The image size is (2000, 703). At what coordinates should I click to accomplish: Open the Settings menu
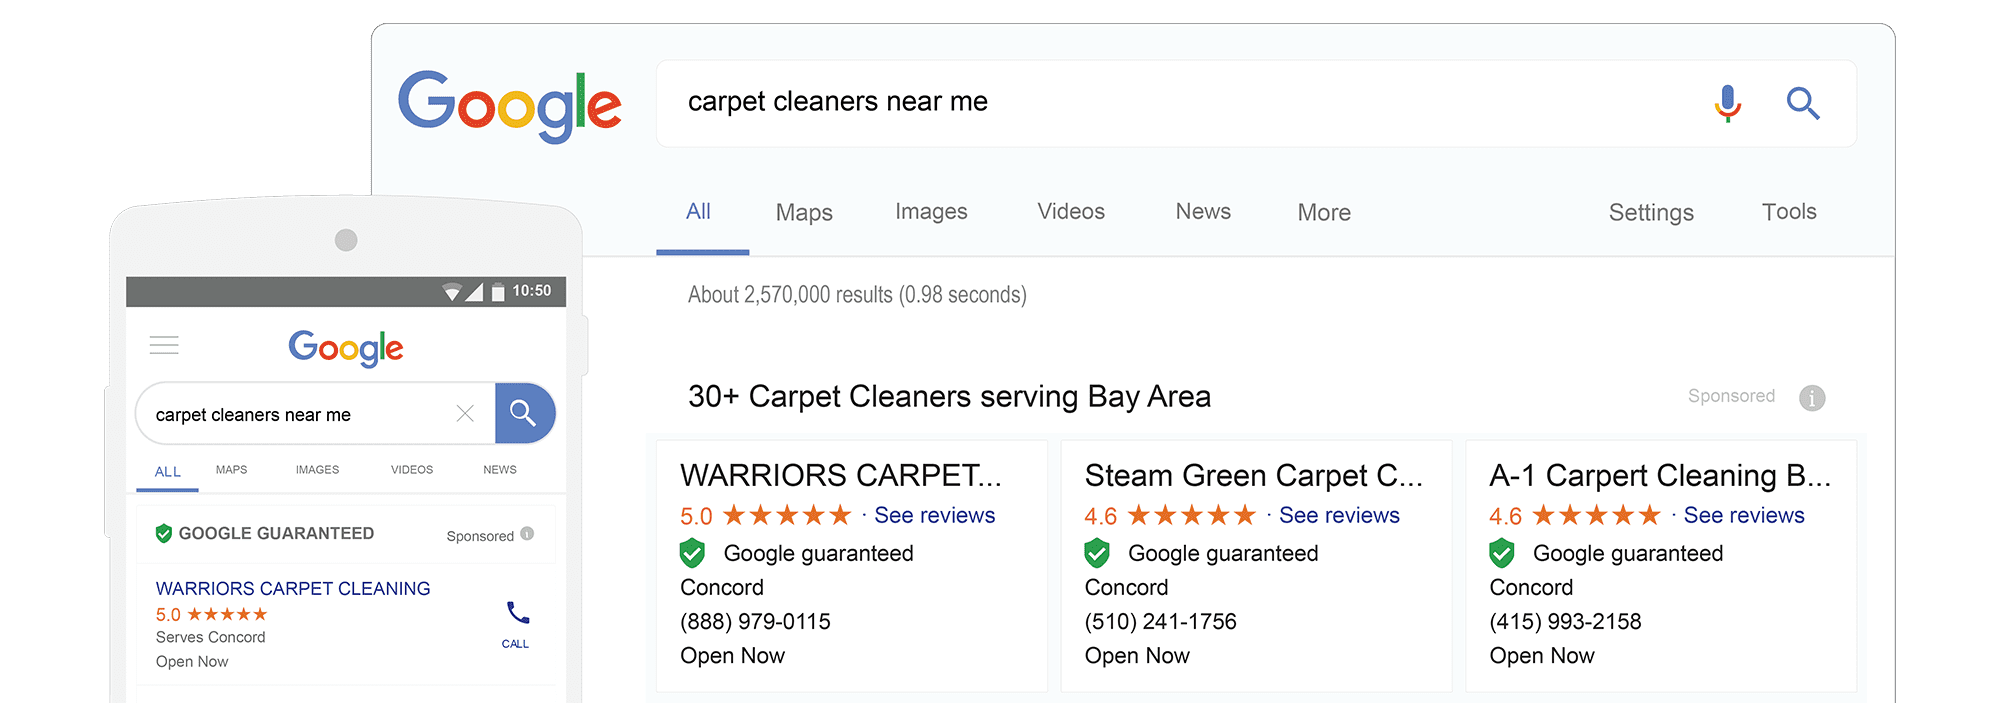(x=1651, y=213)
